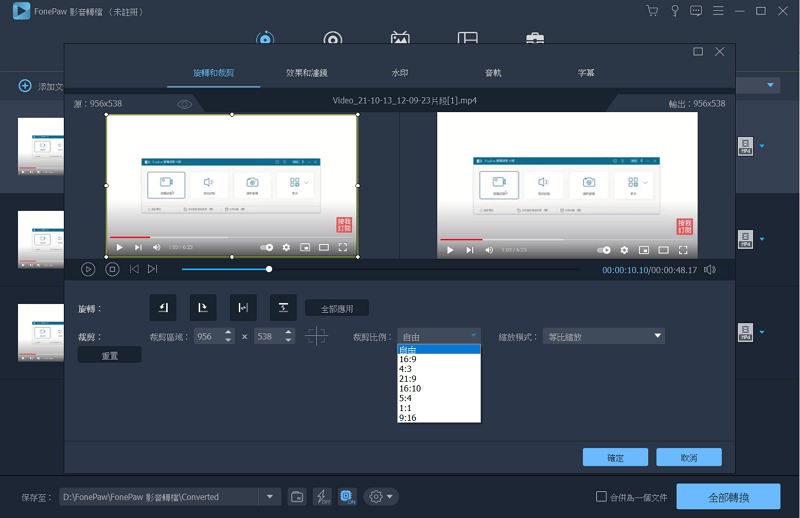Toggle the source preview eye icon
800x518 pixels.
coord(185,104)
